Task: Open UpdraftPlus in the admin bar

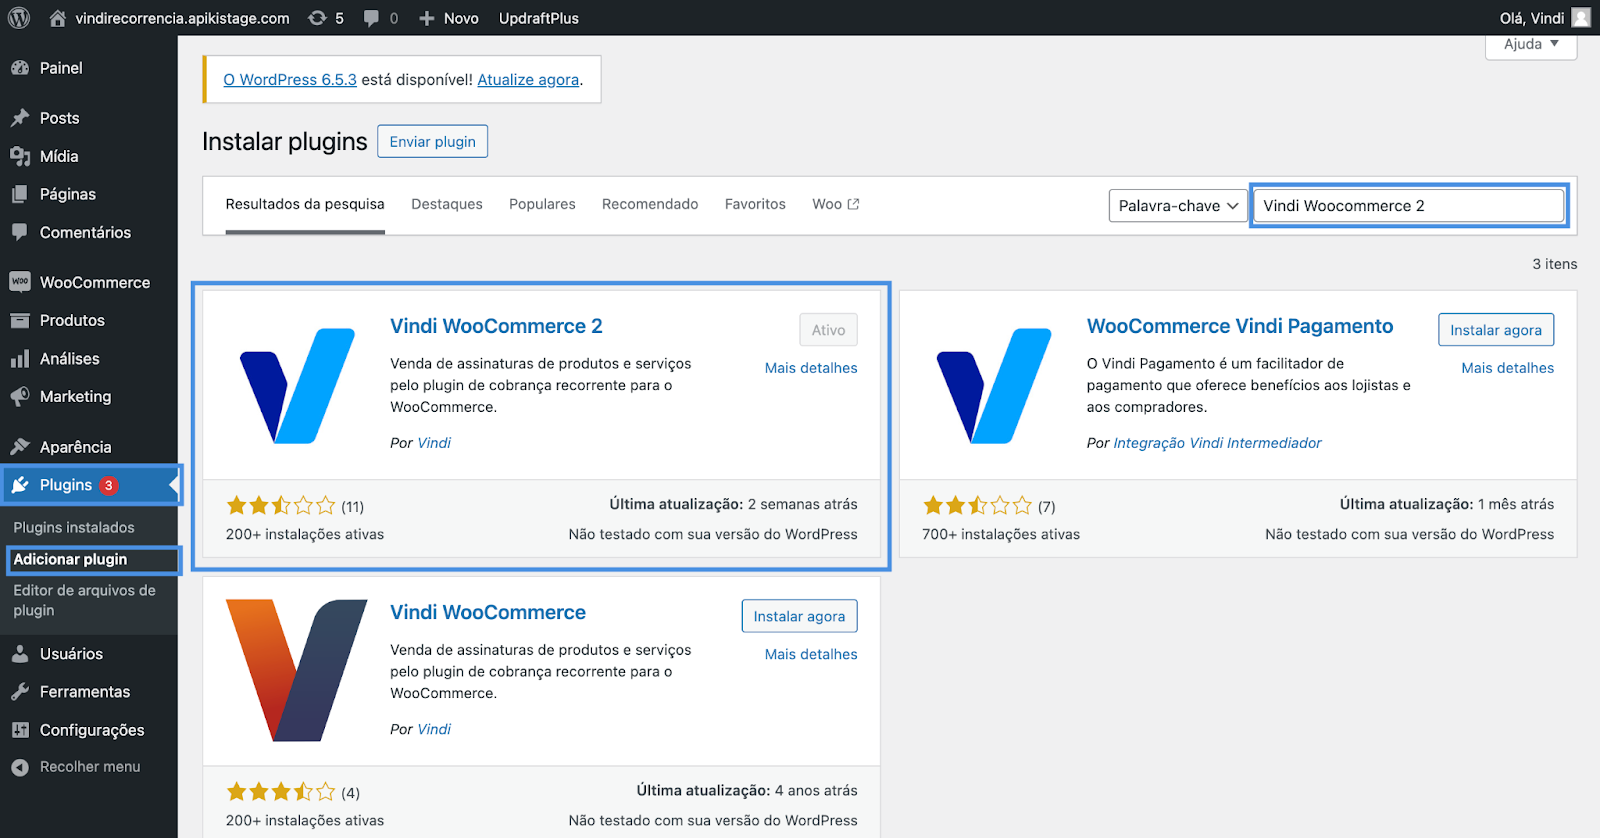Action: click(539, 18)
